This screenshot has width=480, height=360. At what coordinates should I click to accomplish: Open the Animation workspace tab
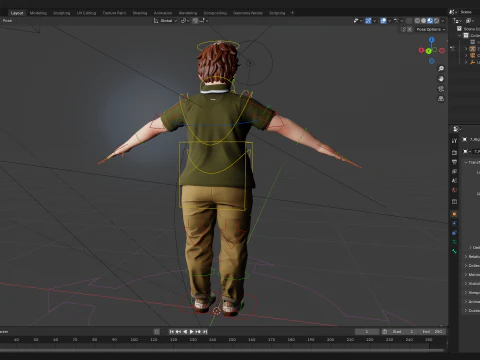[163, 13]
